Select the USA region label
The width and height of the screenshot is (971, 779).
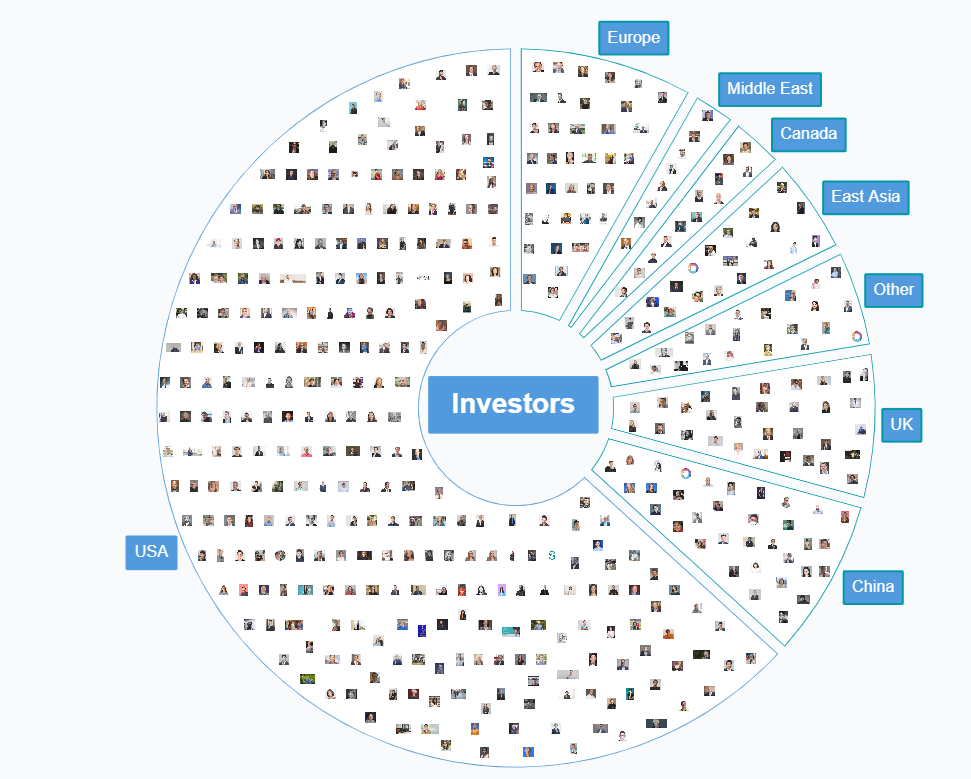click(x=151, y=552)
